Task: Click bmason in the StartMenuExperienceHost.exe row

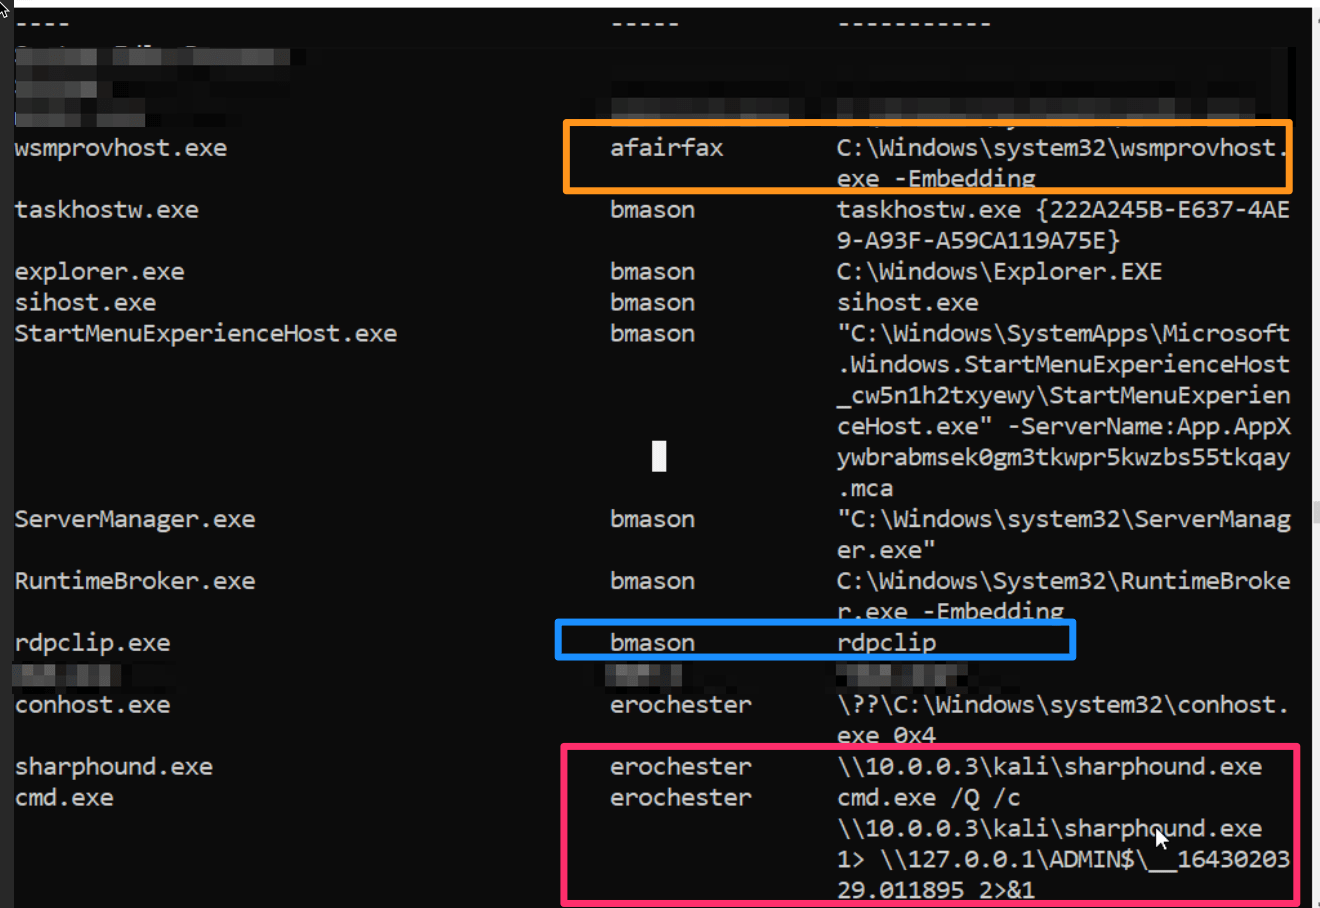Action: 653,334
